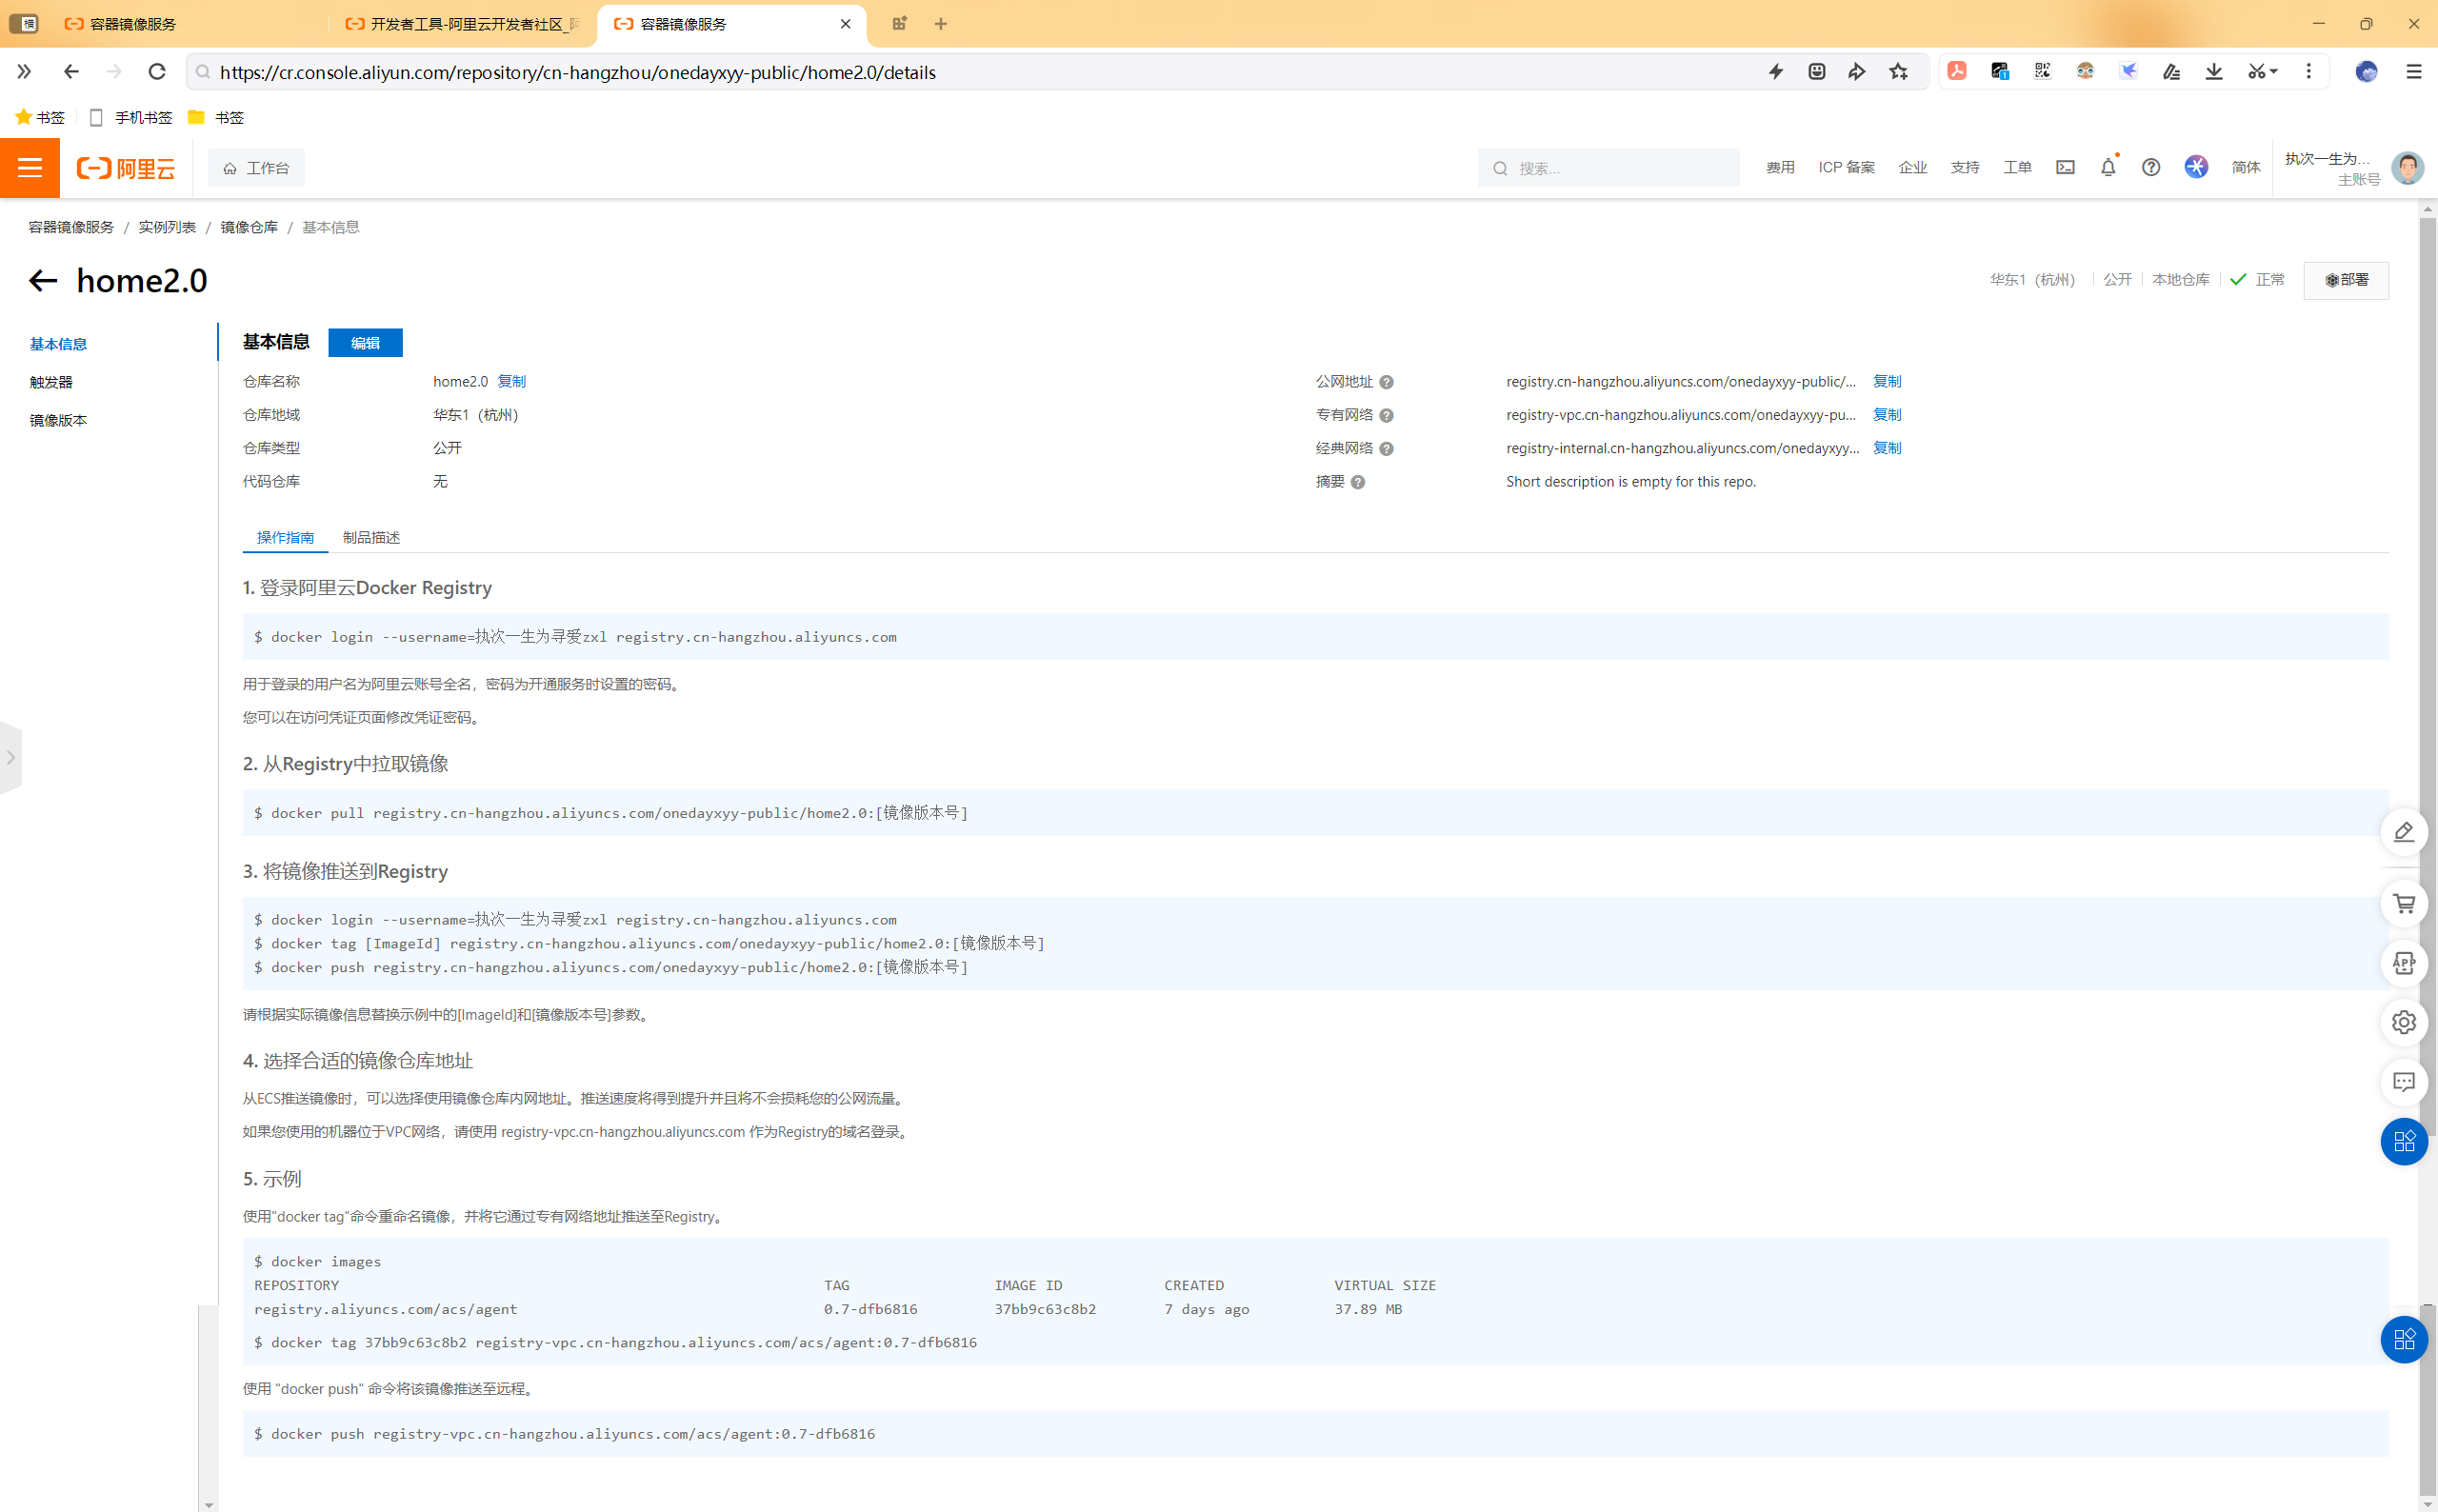Open the 手机书签 bookmark
The image size is (2438, 1512).
(131, 118)
